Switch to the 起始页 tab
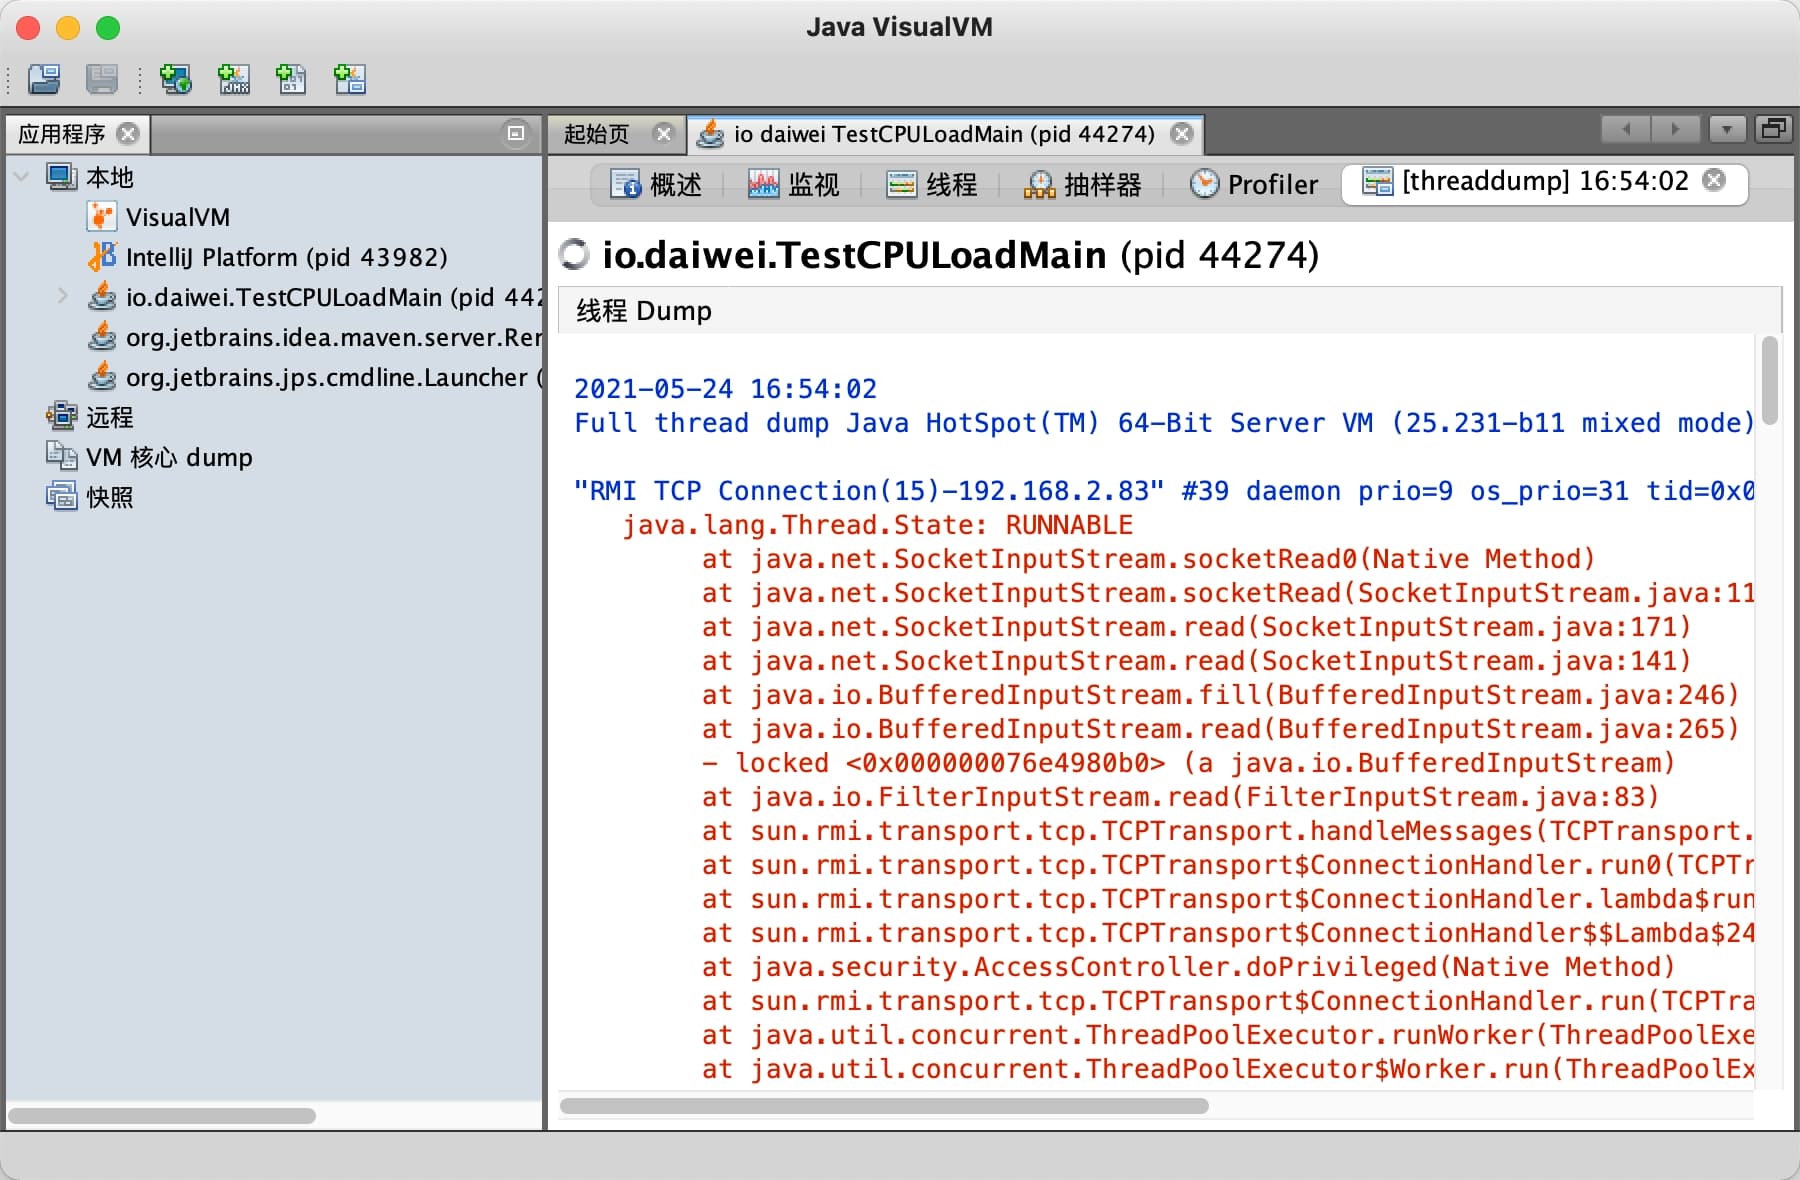 (597, 134)
